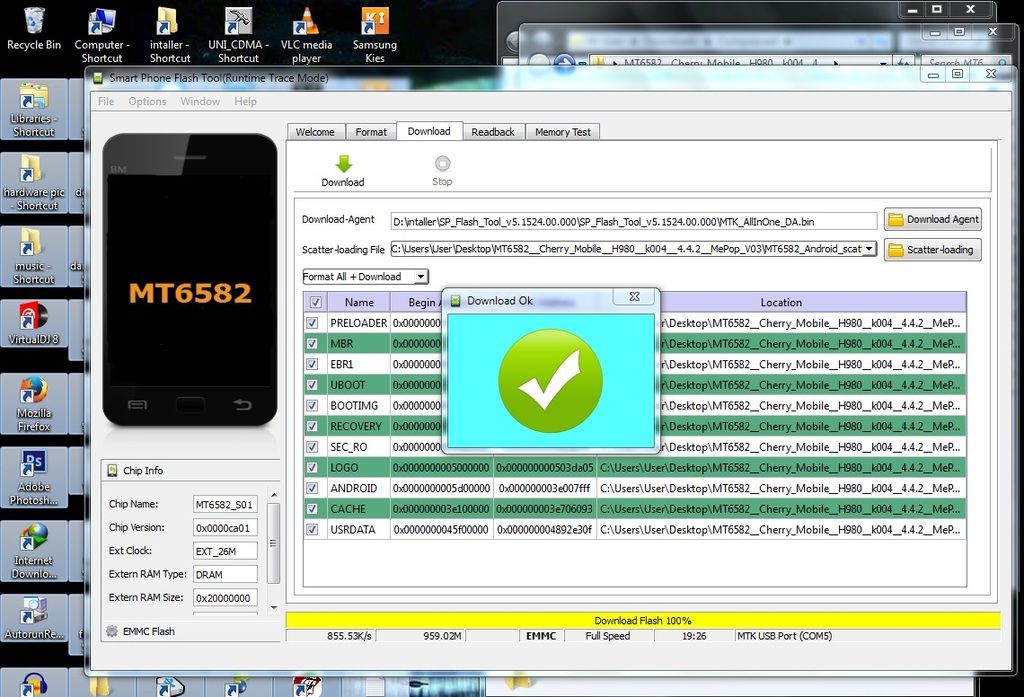Viewport: 1024px width, 697px height.
Task: Click the Download-Agent file path field
Action: [x=619, y=221]
